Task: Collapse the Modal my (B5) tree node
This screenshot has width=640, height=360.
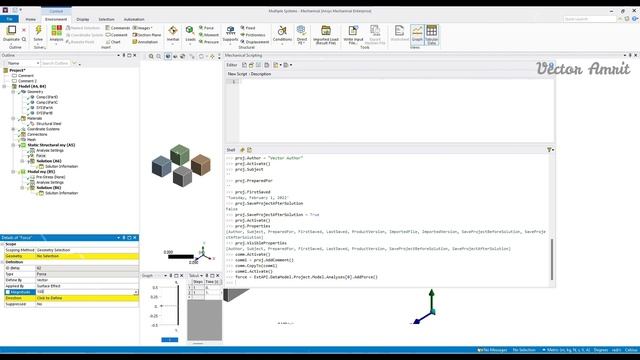Action: [x=13, y=172]
